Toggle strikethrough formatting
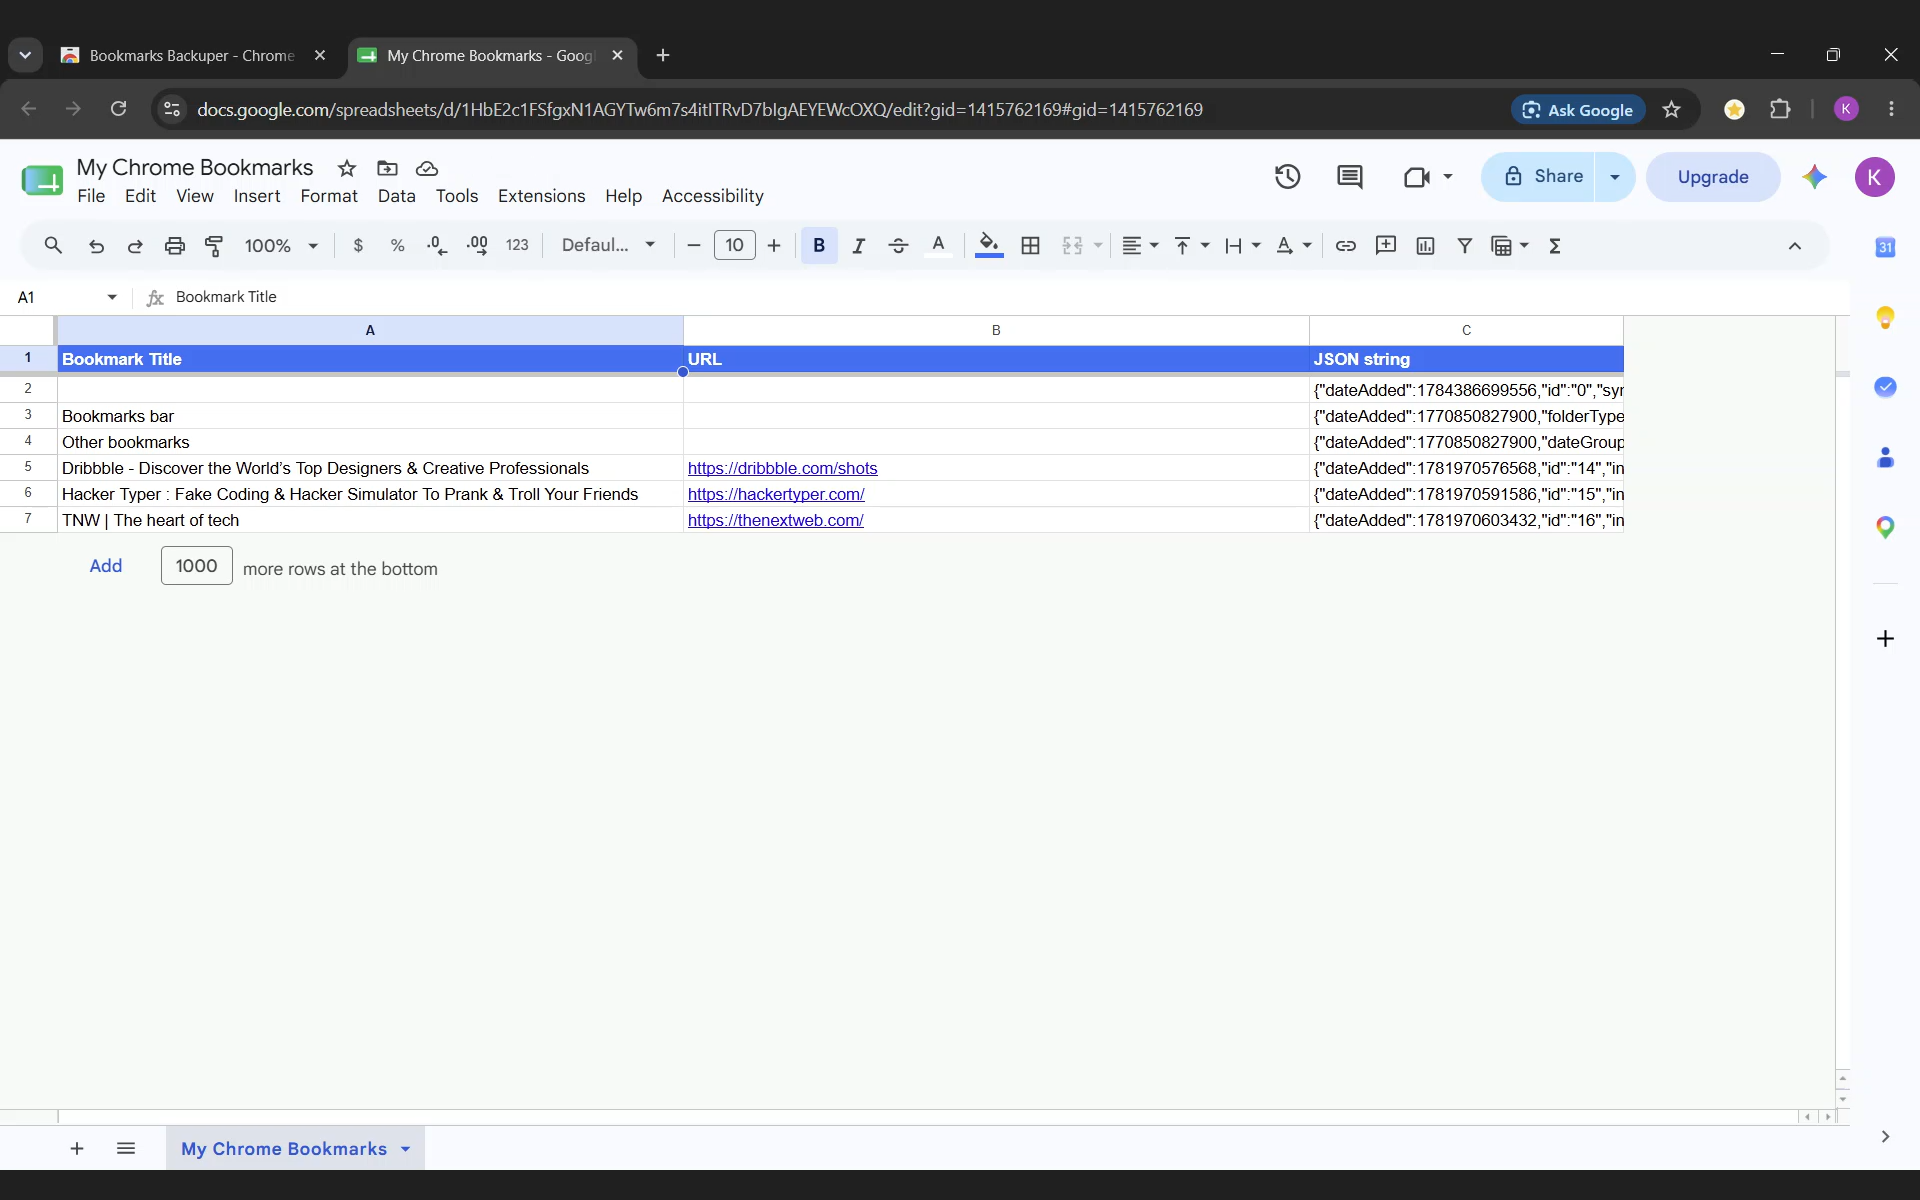The image size is (1920, 1200). point(898,245)
